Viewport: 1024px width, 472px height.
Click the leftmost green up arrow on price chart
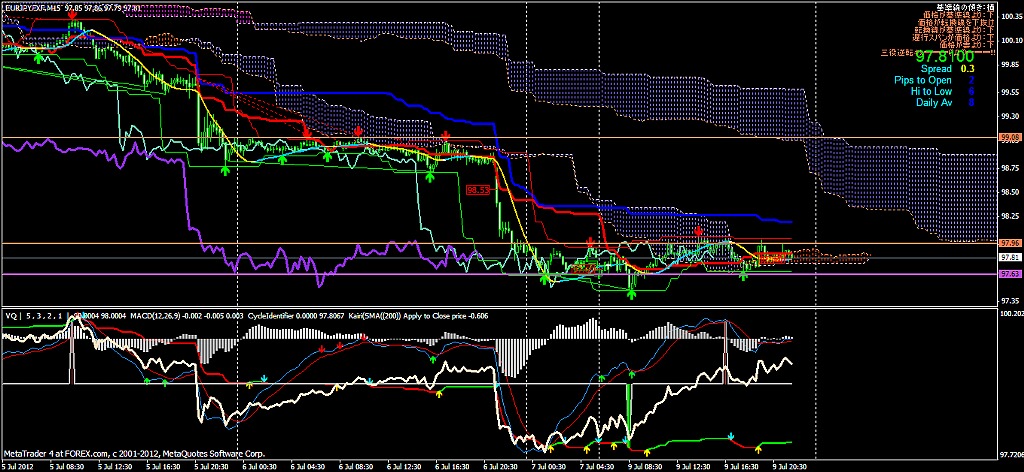[x=37, y=58]
